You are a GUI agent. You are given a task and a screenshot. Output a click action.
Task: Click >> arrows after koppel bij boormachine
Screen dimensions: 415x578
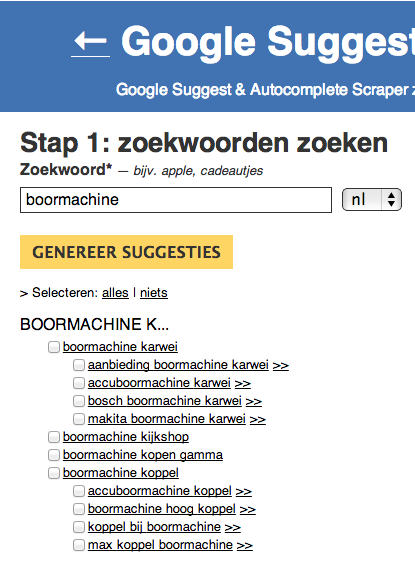pyautogui.click(x=233, y=527)
